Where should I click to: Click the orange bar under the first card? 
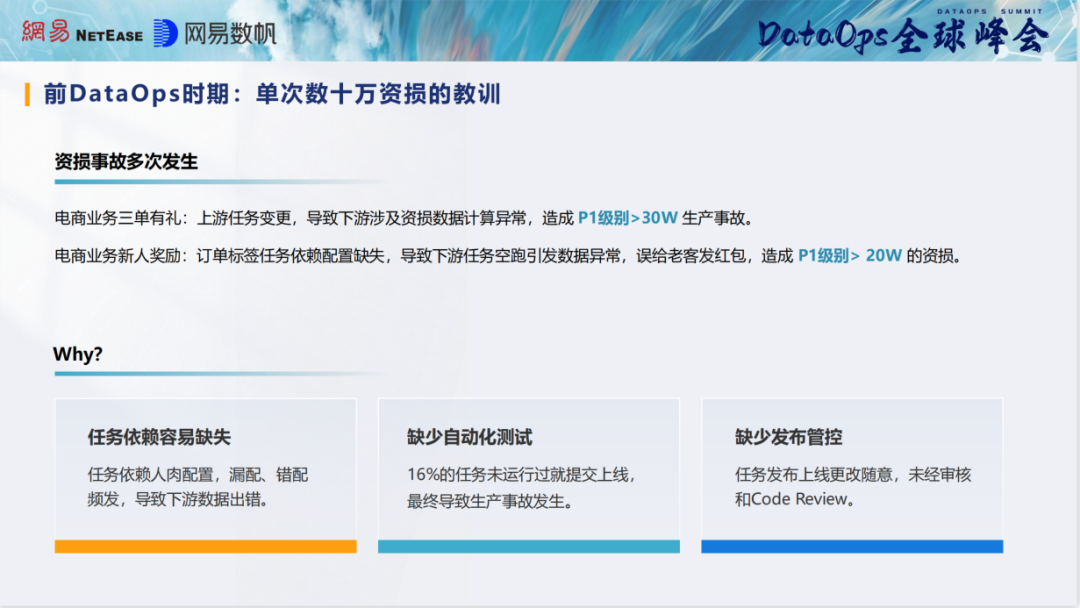[x=205, y=547]
